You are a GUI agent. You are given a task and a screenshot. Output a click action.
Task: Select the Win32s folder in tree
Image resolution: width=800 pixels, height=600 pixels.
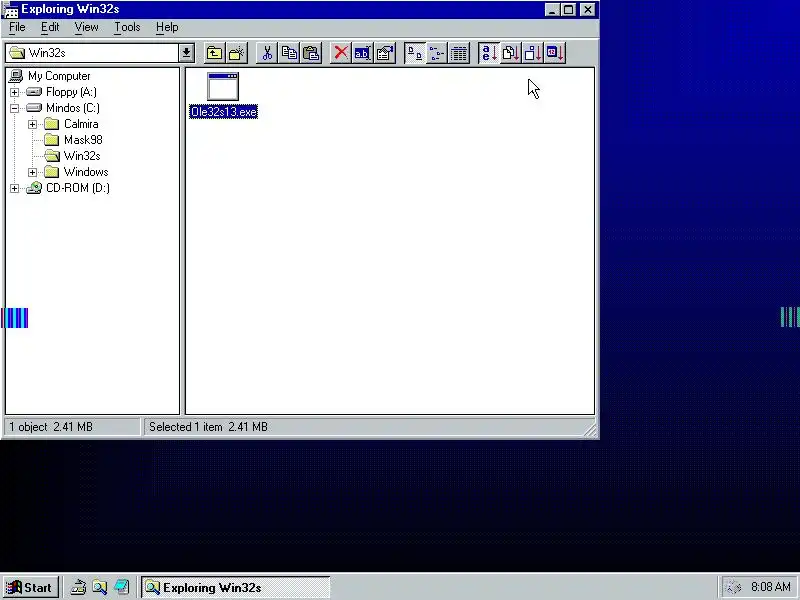[x=82, y=156]
